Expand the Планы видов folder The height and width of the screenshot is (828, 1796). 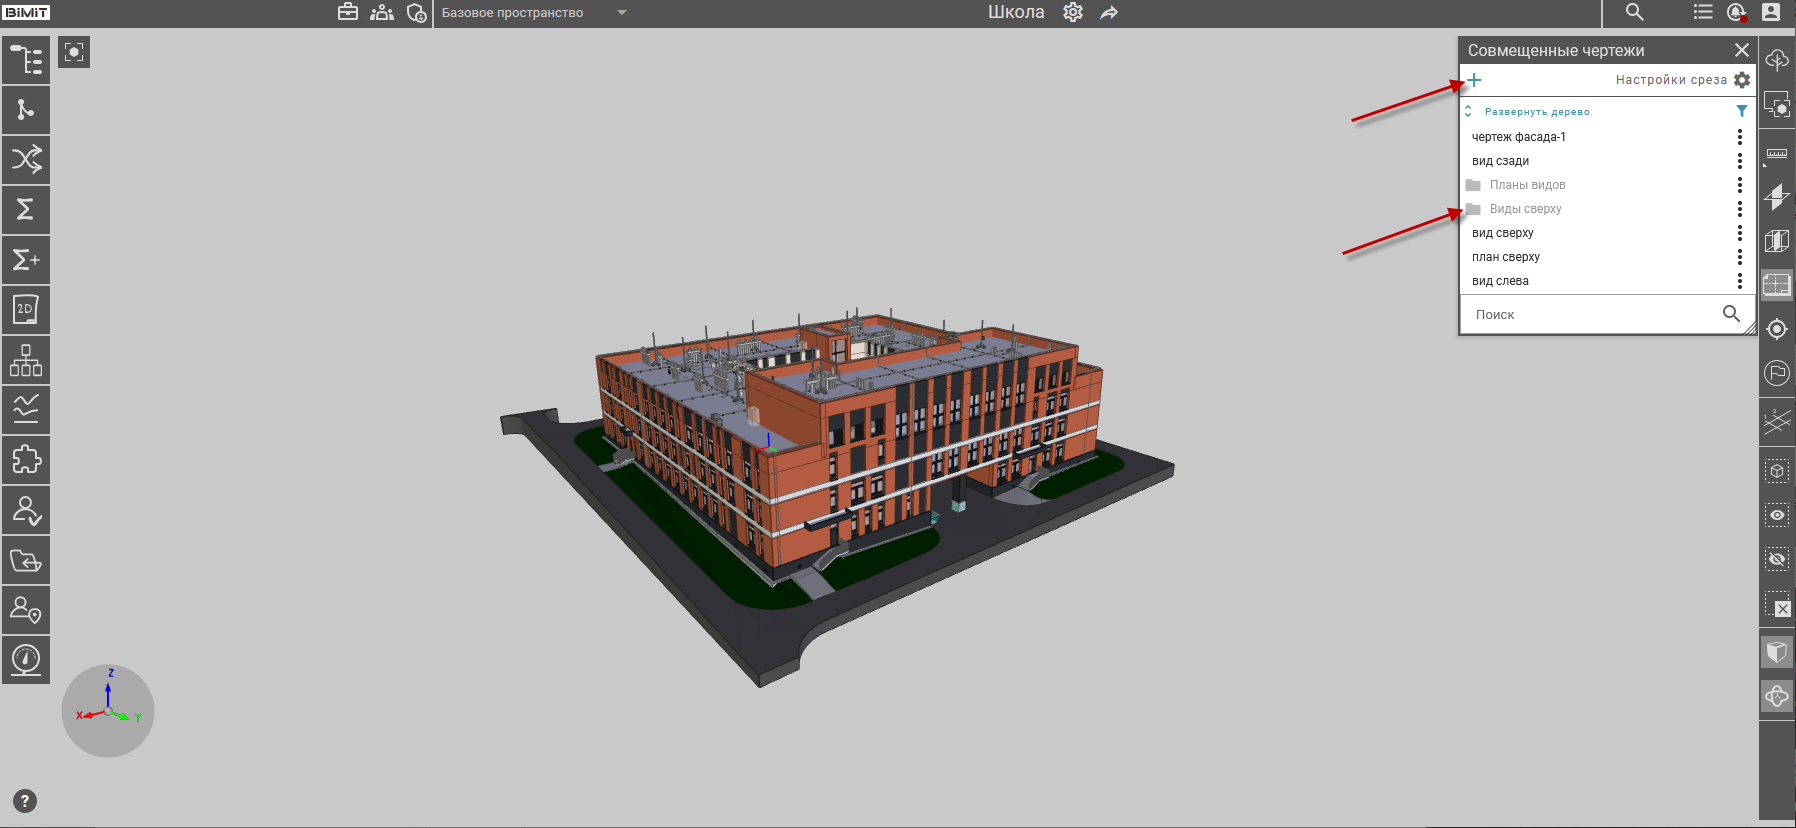(x=1527, y=185)
